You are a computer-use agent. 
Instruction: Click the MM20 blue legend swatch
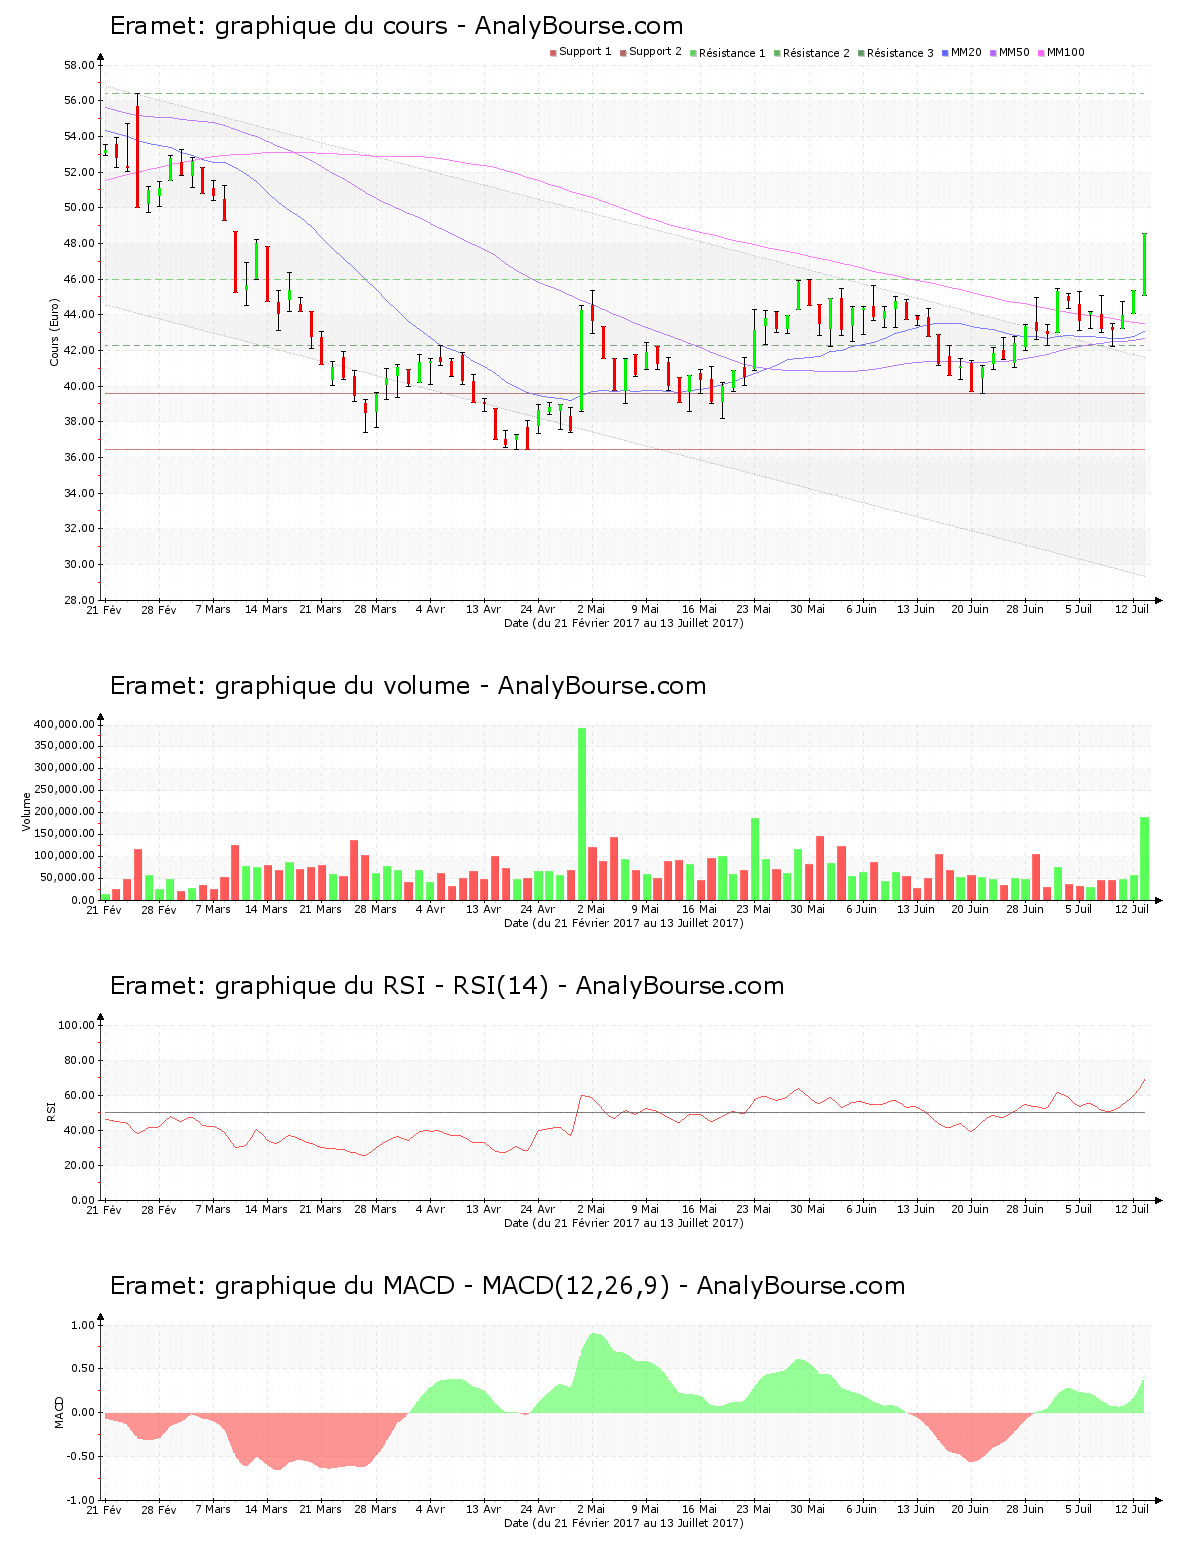point(945,53)
